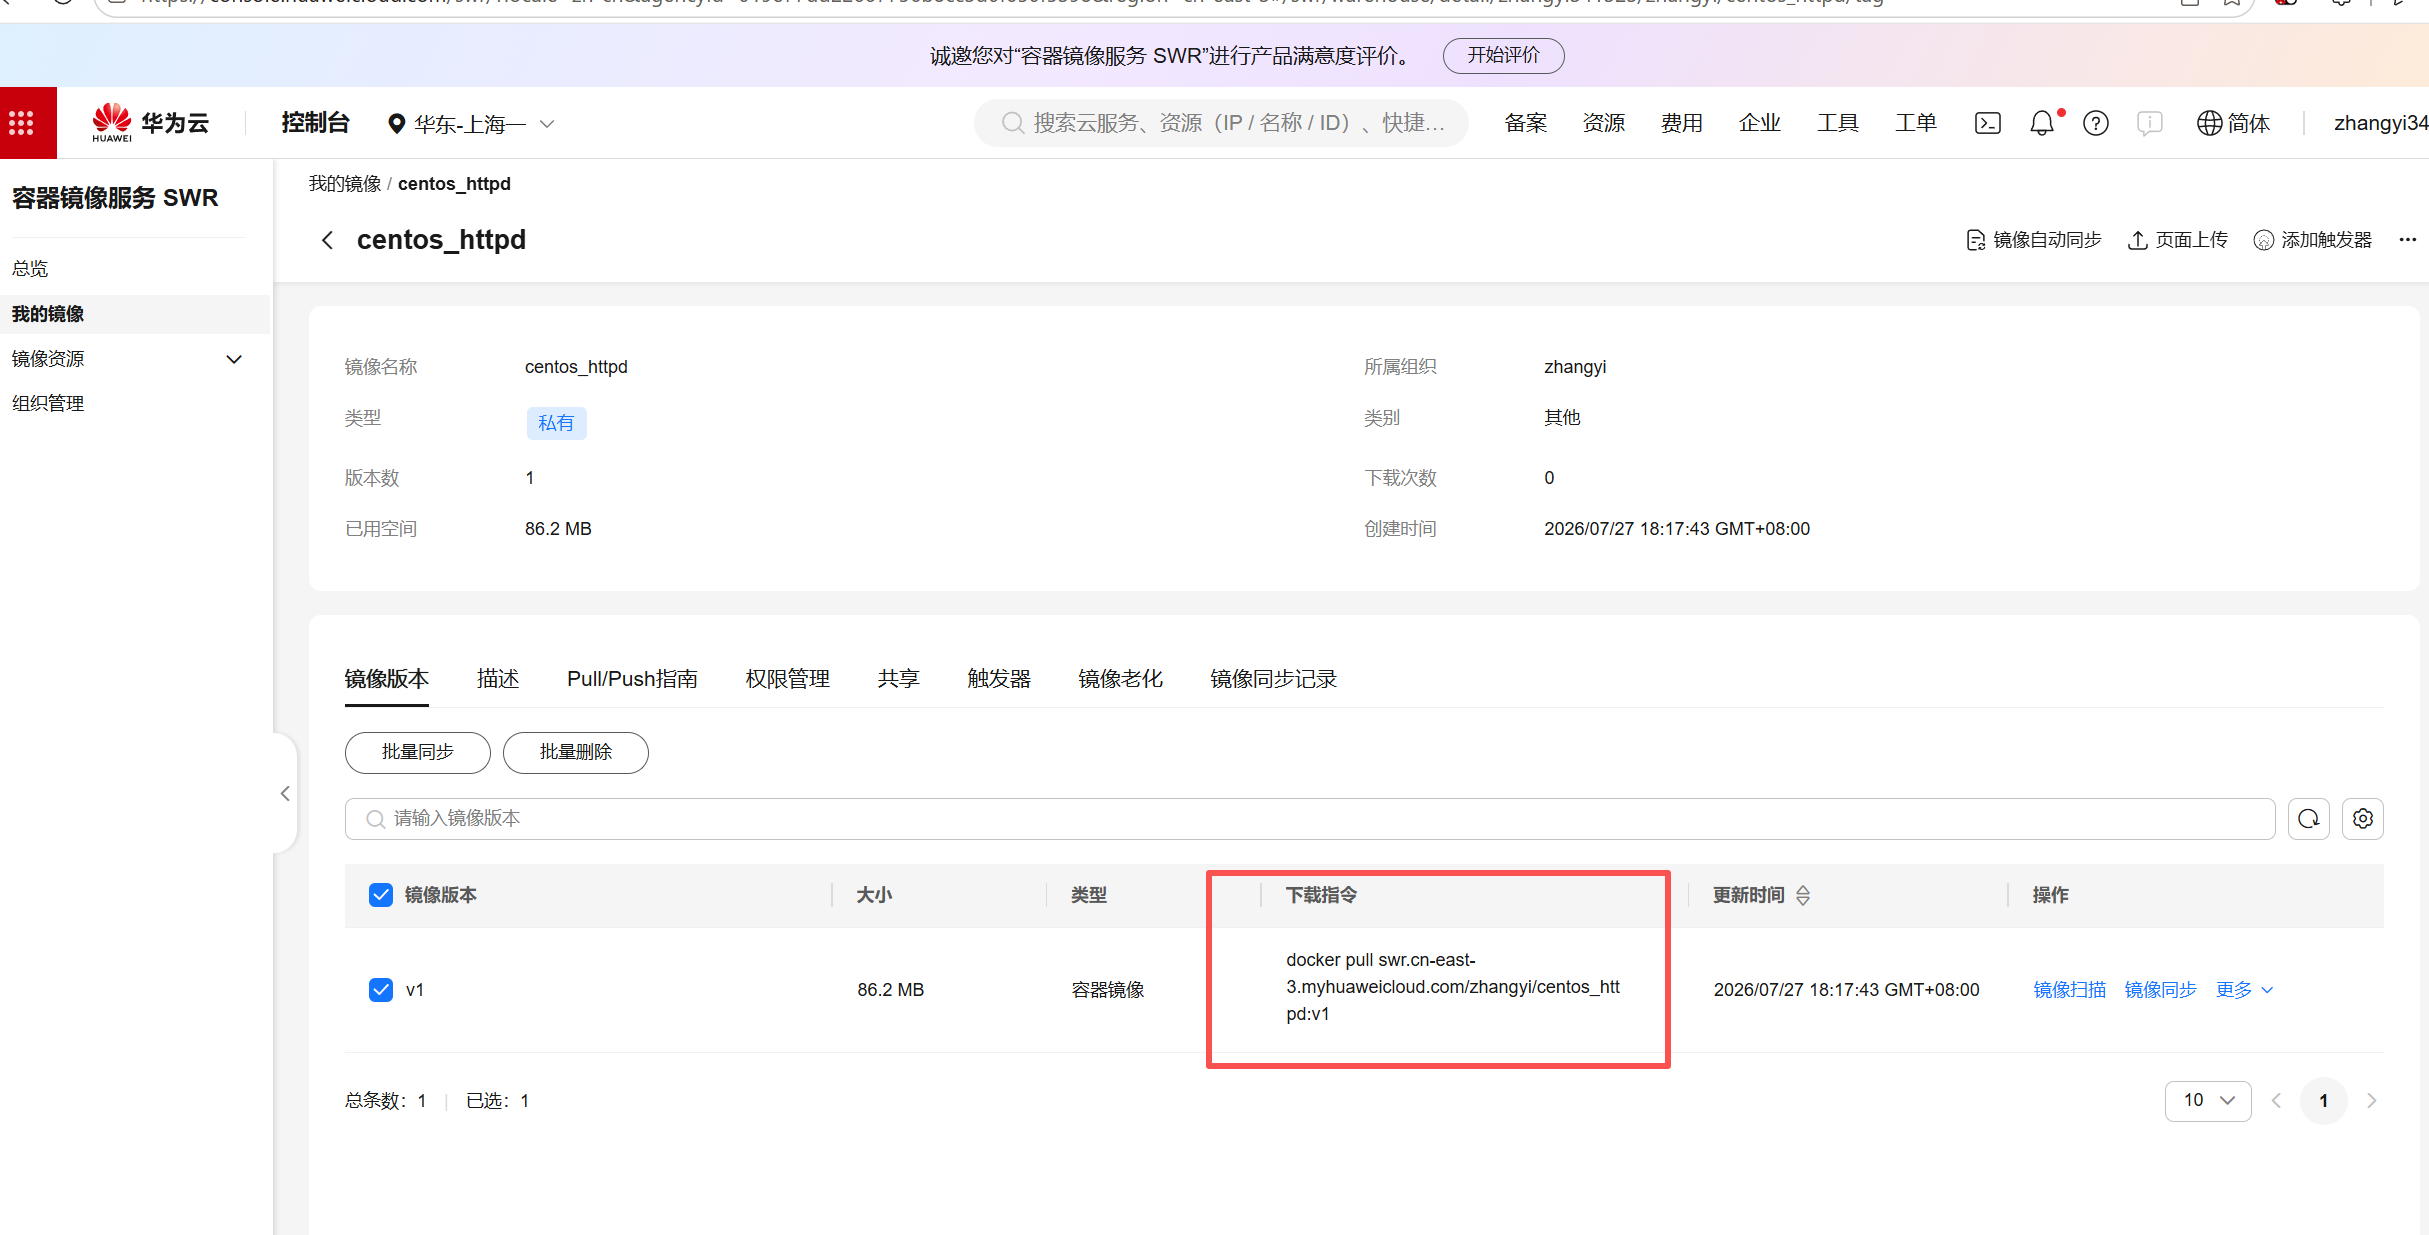Switch to the 权限管理 tab
The width and height of the screenshot is (2429, 1235).
[788, 679]
